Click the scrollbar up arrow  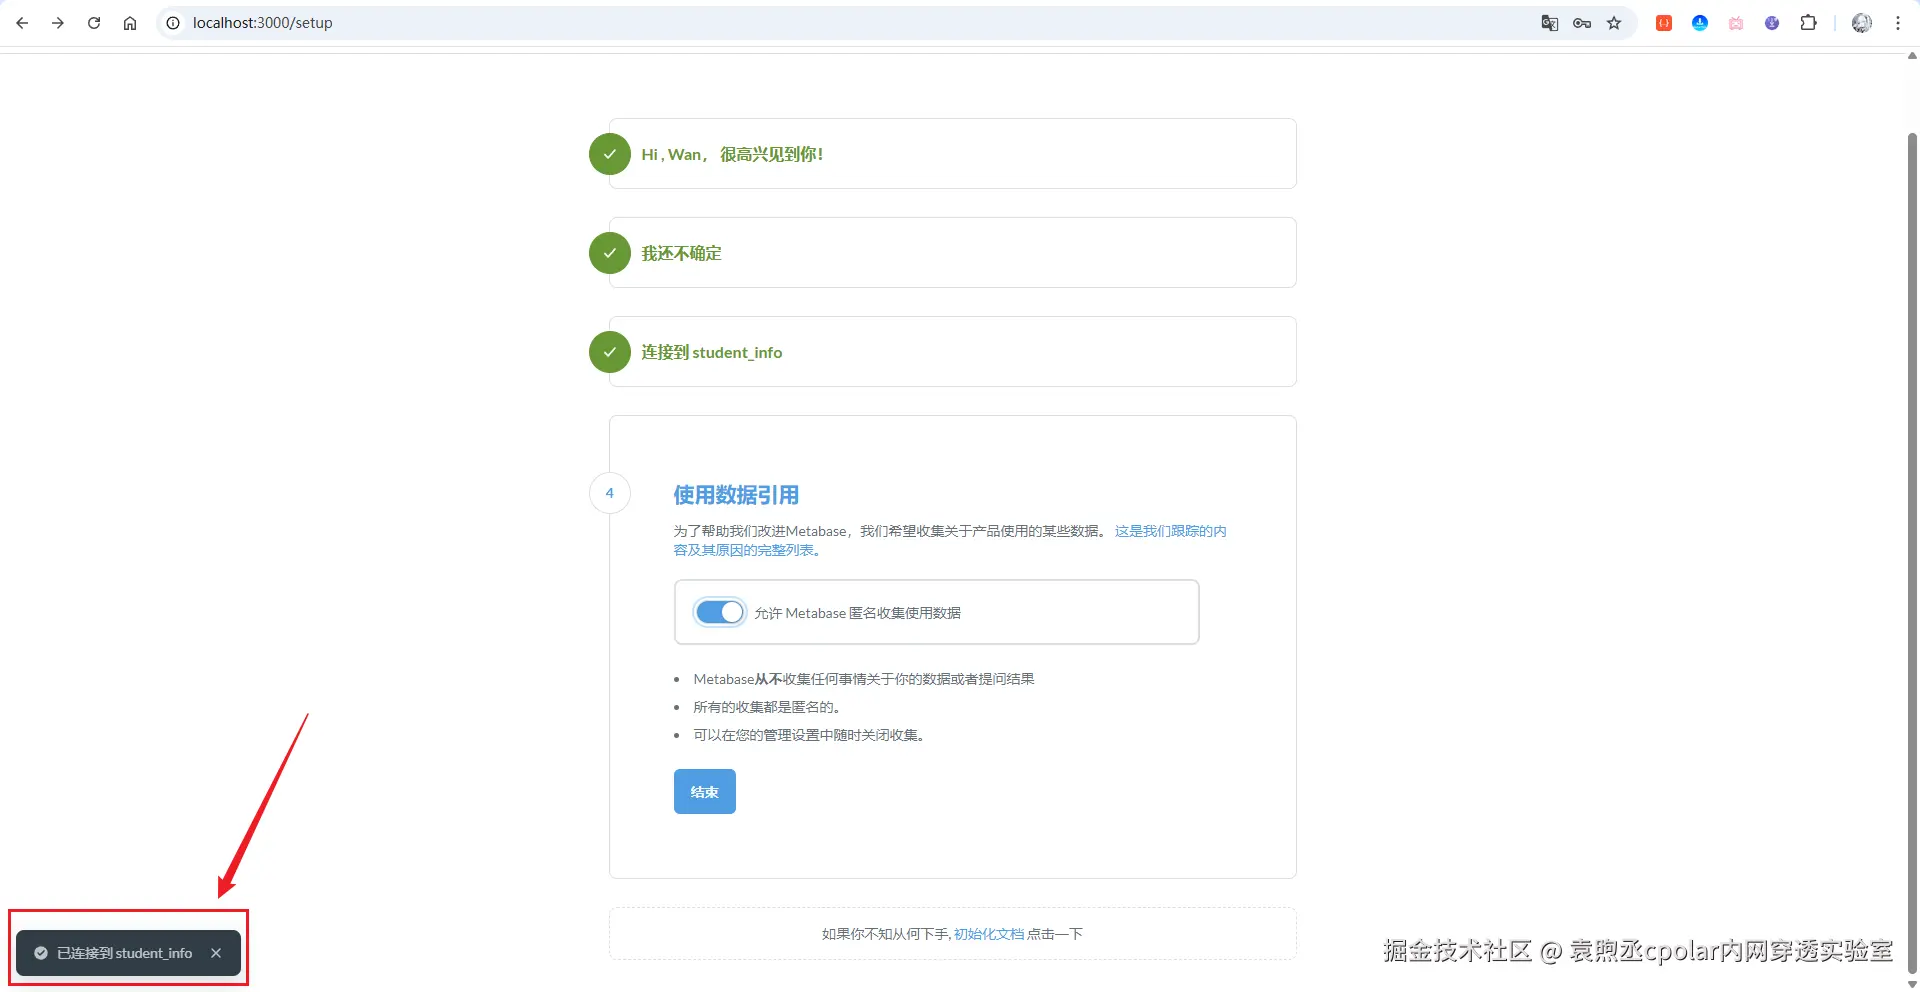click(1912, 57)
